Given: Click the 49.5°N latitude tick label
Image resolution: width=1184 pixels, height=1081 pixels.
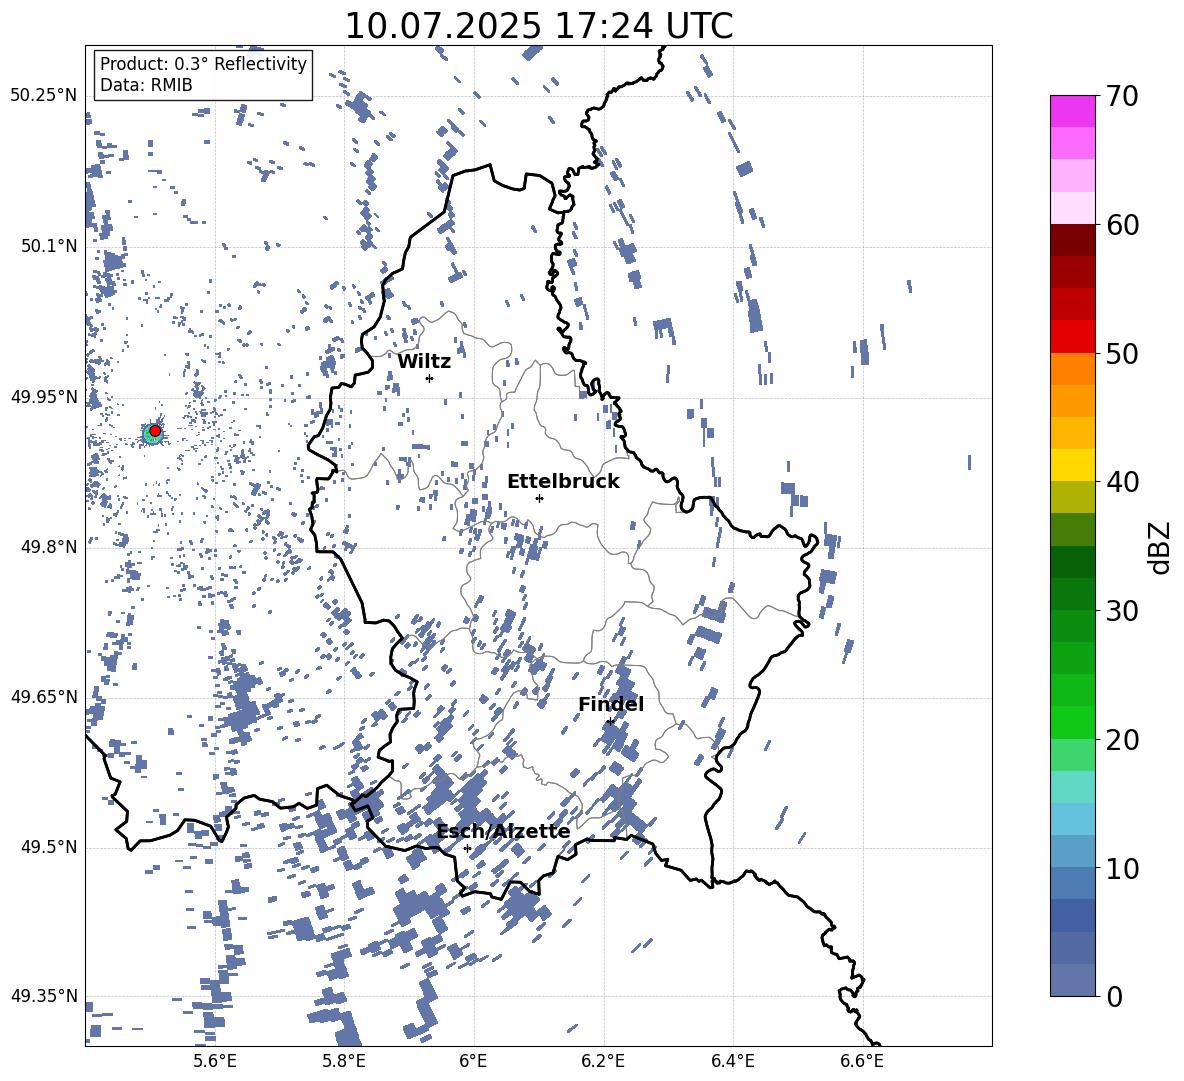Looking at the screenshot, I should click(49, 847).
